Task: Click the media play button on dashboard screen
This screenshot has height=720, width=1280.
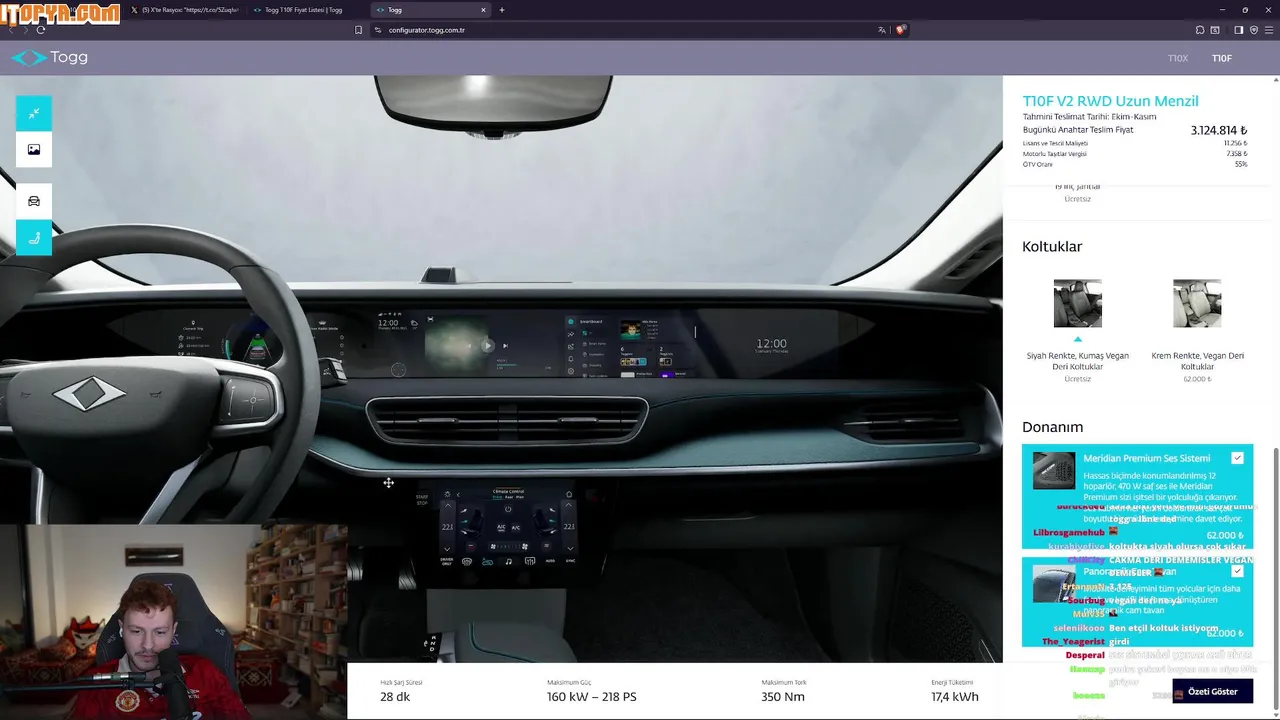Action: (488, 346)
